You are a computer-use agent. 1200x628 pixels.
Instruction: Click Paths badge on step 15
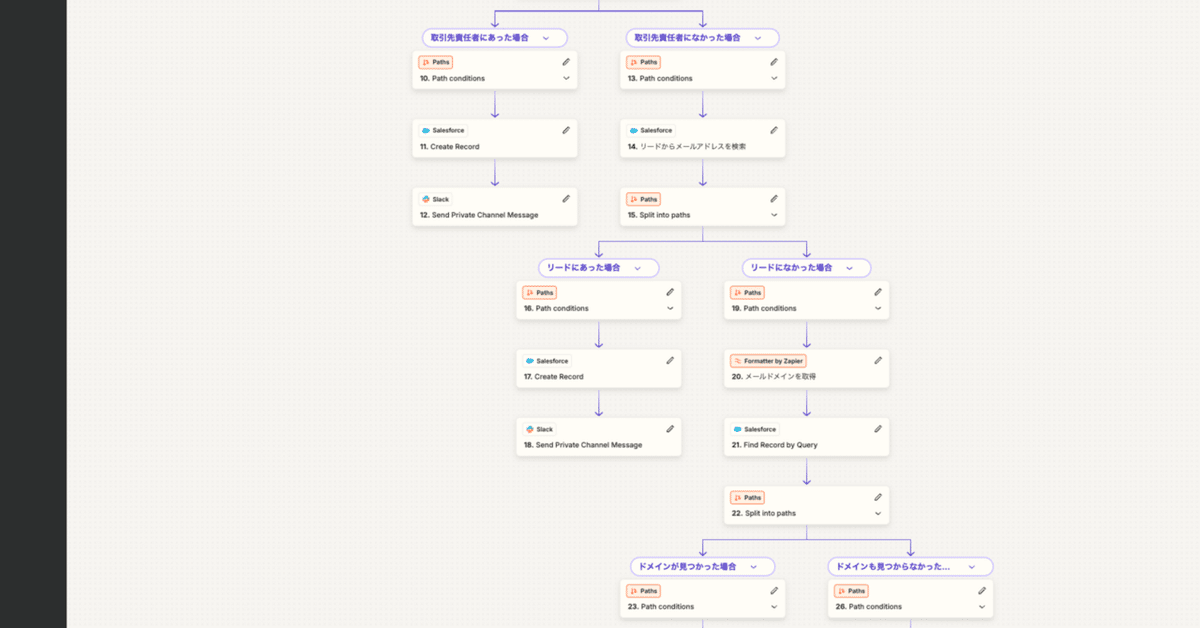(x=644, y=199)
